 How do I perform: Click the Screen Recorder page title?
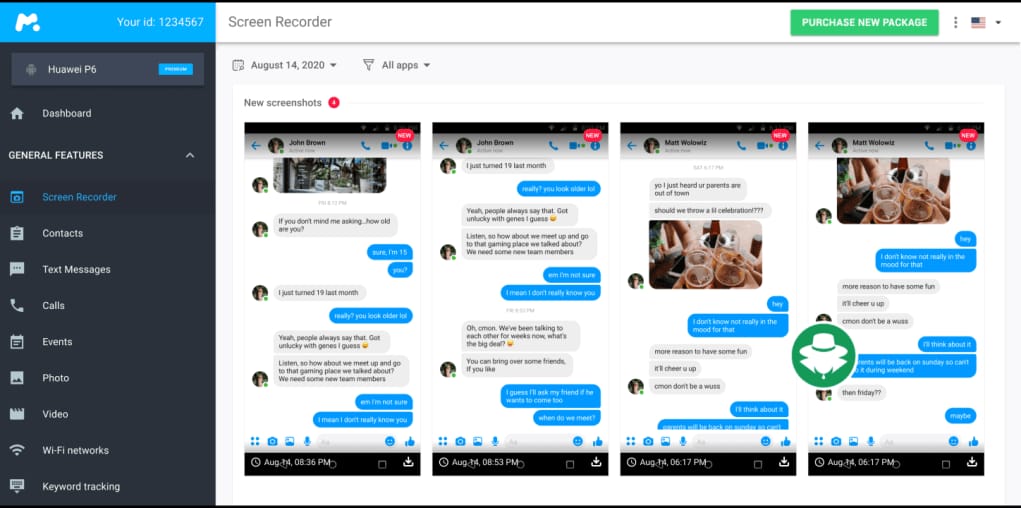pos(280,22)
